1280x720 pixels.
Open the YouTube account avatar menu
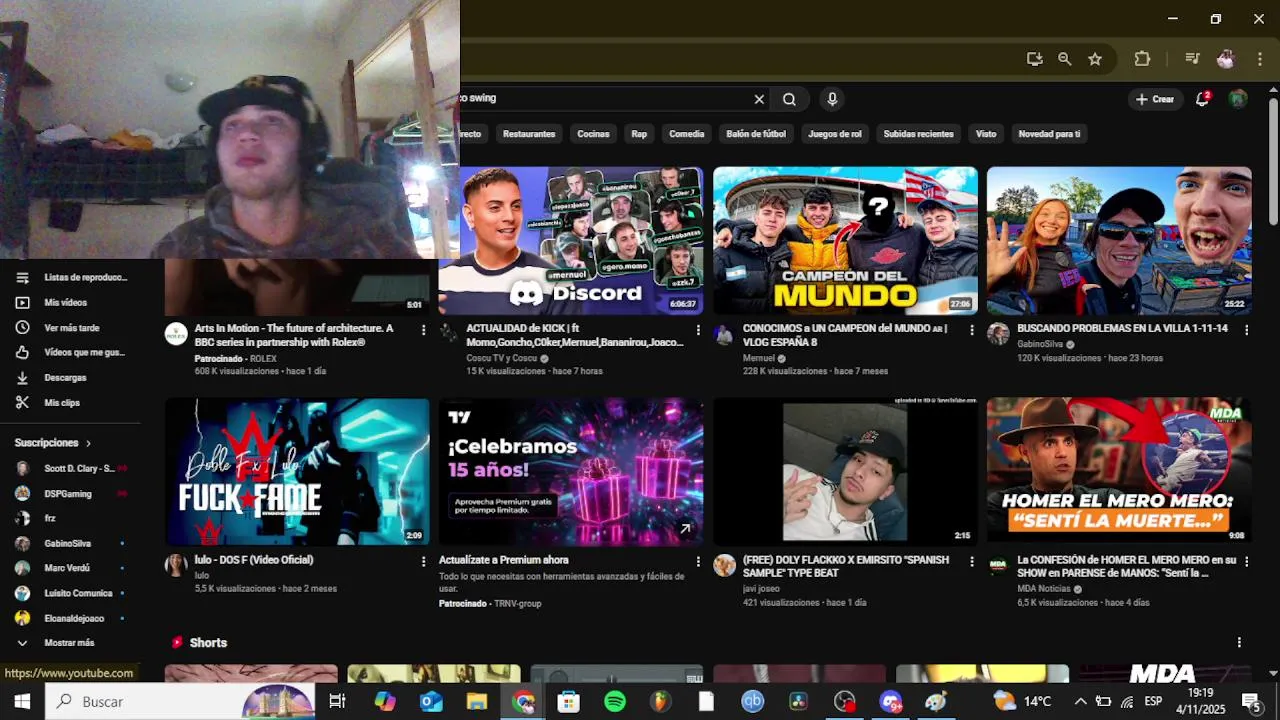pyautogui.click(x=1238, y=99)
